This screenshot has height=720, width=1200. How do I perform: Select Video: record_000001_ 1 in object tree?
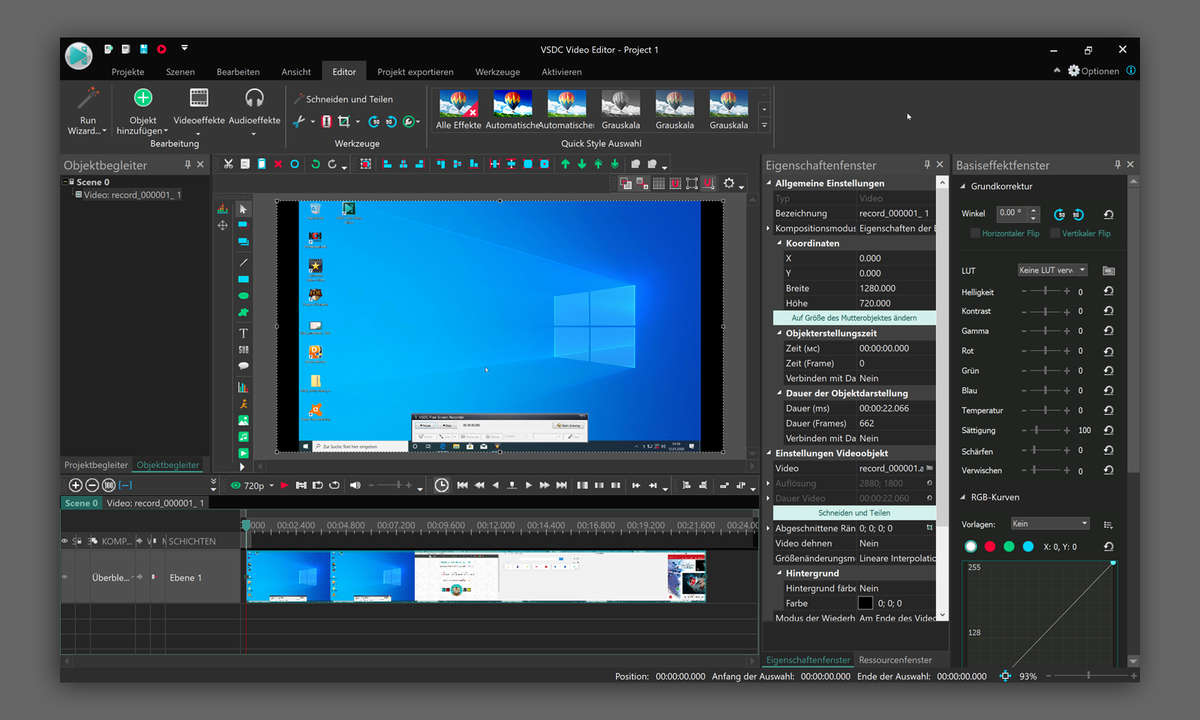coord(130,195)
